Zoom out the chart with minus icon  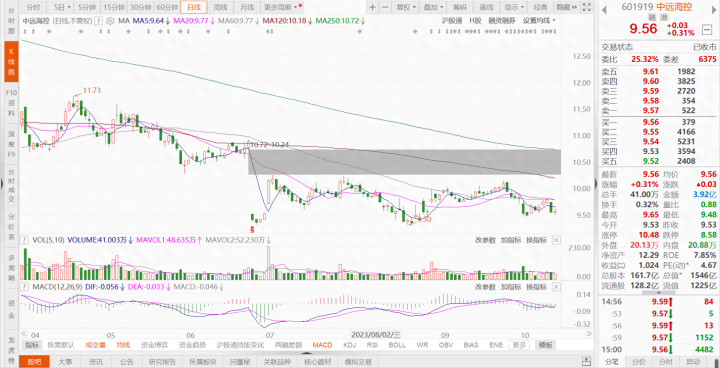(385, 7)
